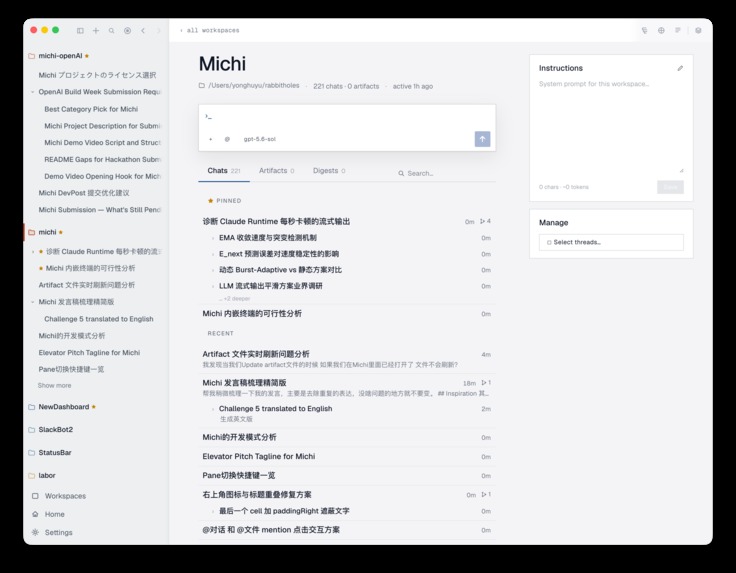The image size is (736, 573).
Task: Expand sidebar 诊断 Claude Runtime chevron
Action: (32, 252)
